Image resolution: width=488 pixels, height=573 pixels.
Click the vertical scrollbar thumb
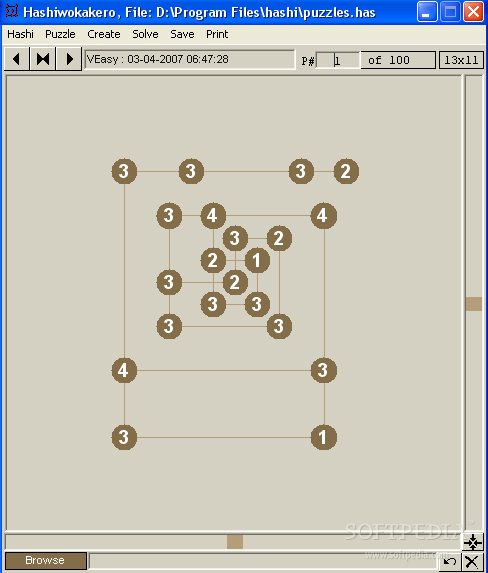[474, 304]
